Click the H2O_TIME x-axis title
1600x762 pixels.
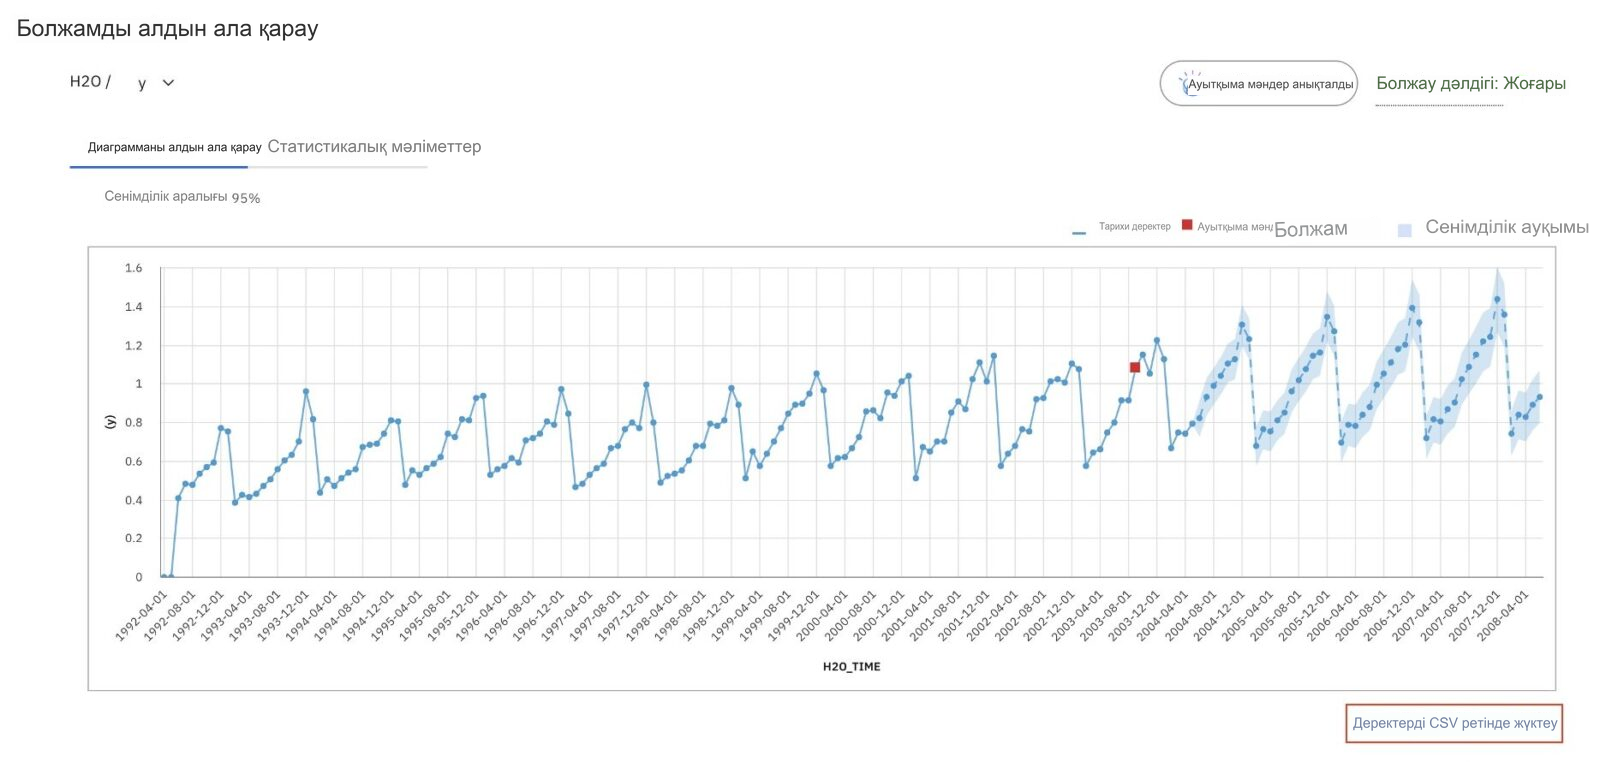851,667
